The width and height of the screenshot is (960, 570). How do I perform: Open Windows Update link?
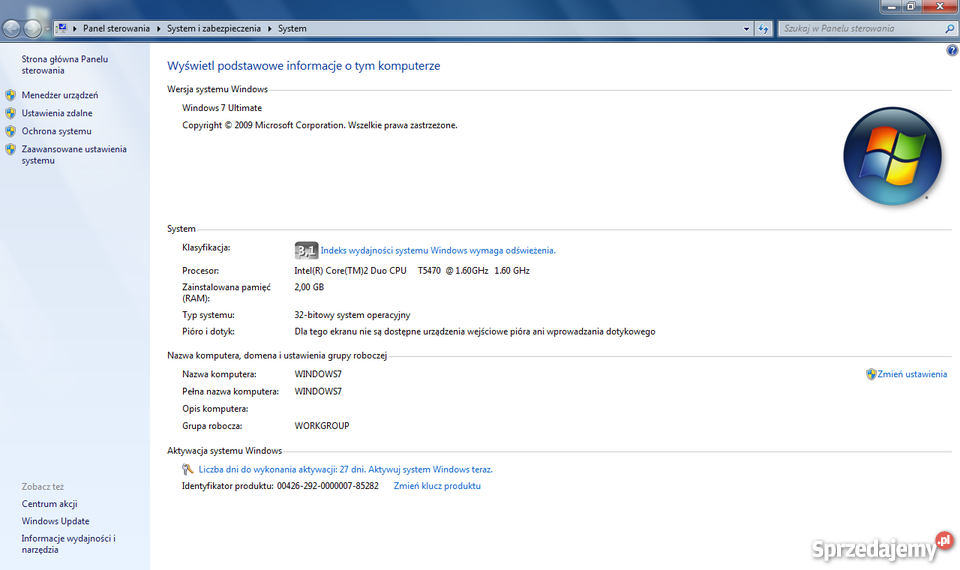56,521
